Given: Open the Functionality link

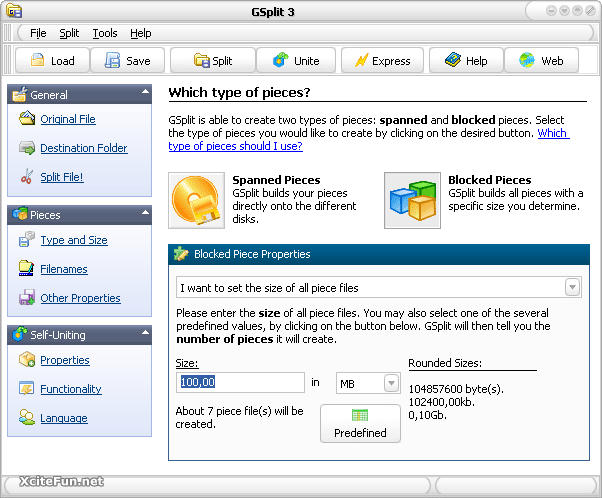Looking at the screenshot, I should pos(71,389).
